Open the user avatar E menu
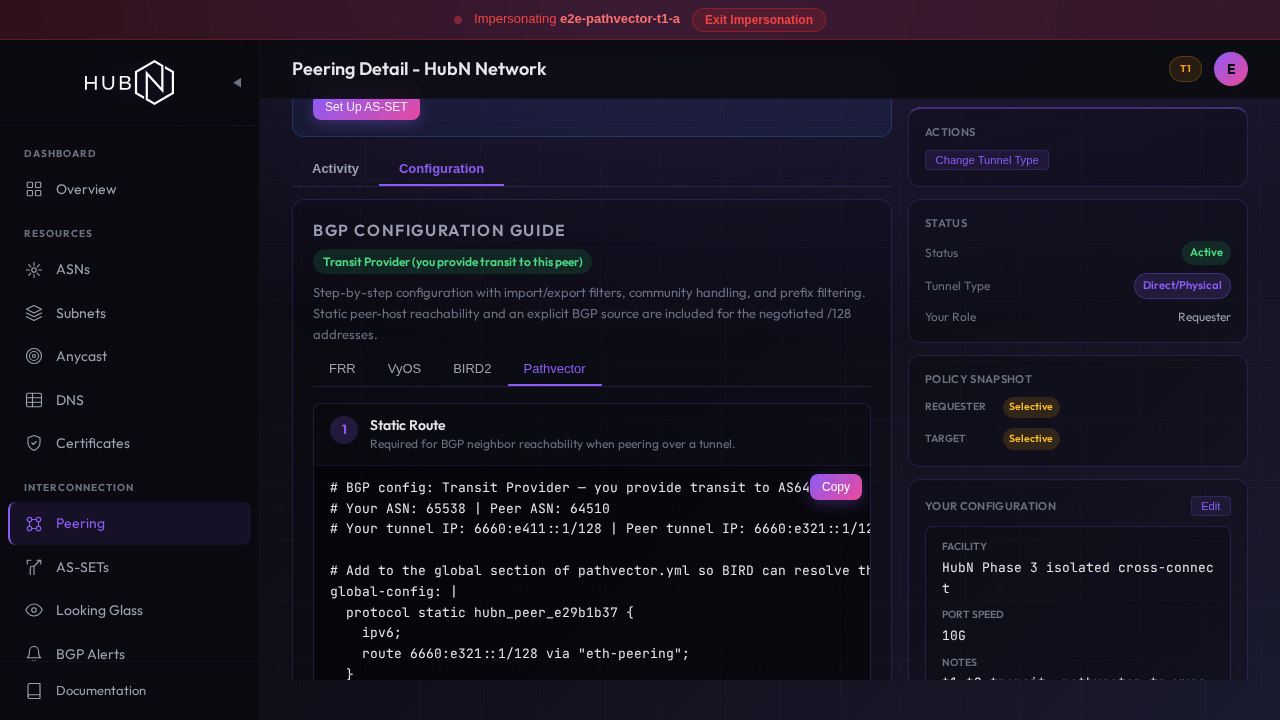Screen dimensions: 1280x720 1231,69
